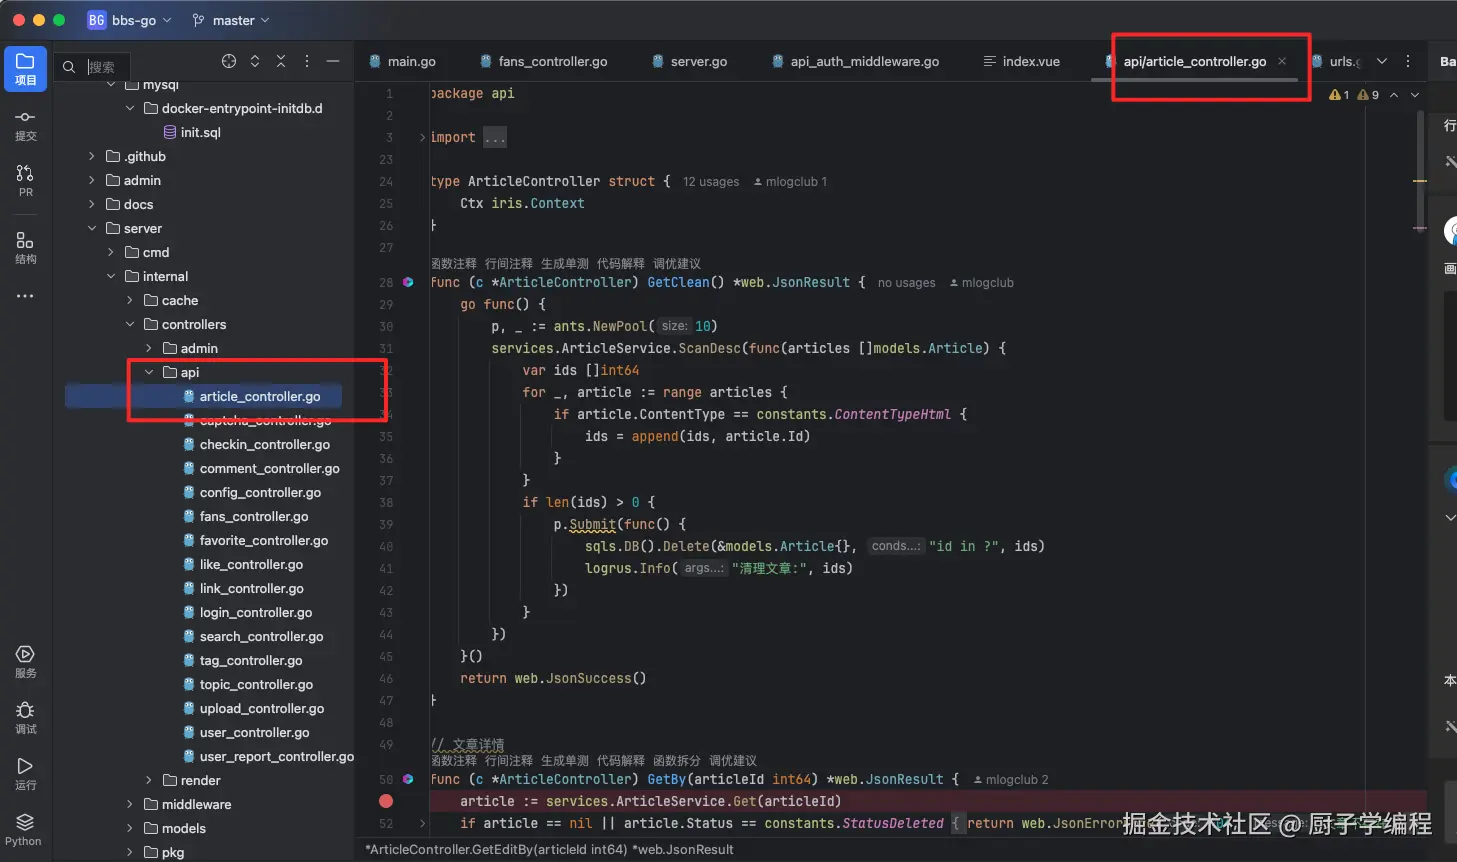Open the Project tool window icon

tap(25, 68)
